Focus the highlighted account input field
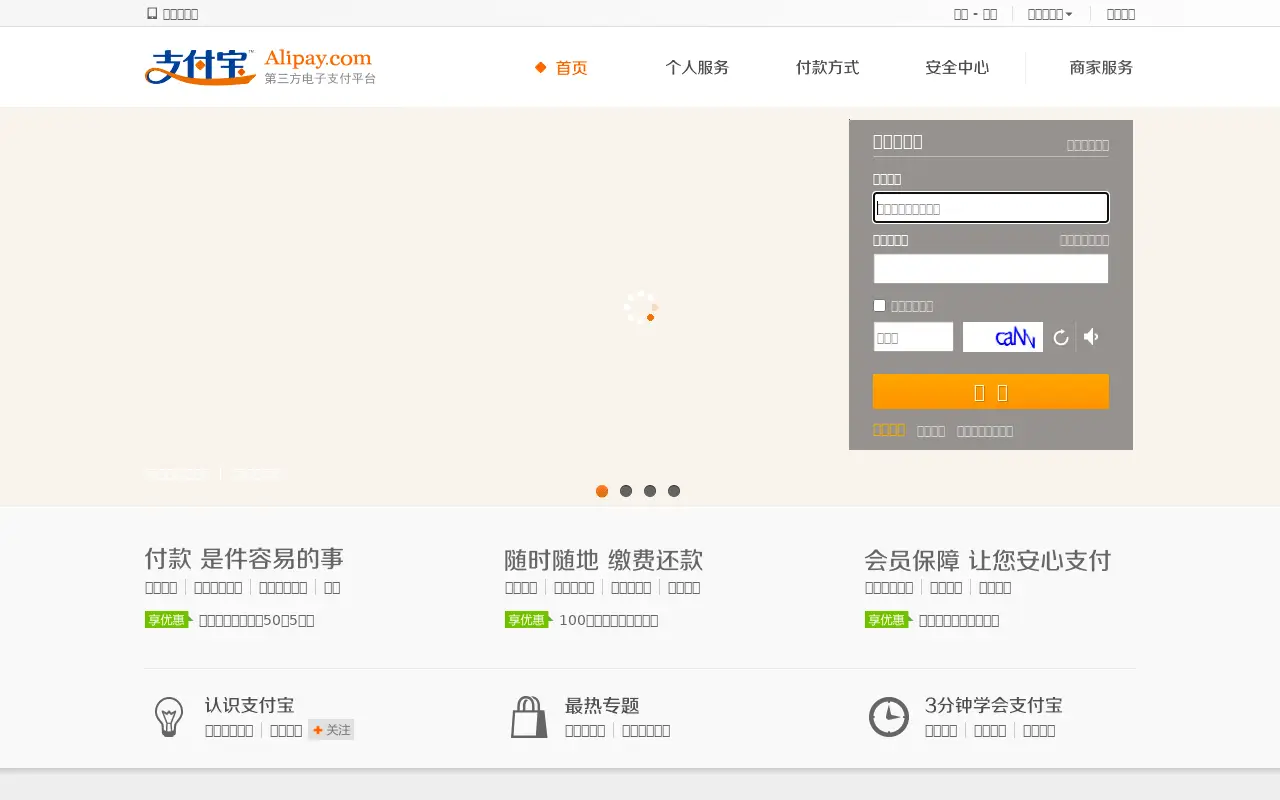The height and width of the screenshot is (800, 1280). [991, 208]
